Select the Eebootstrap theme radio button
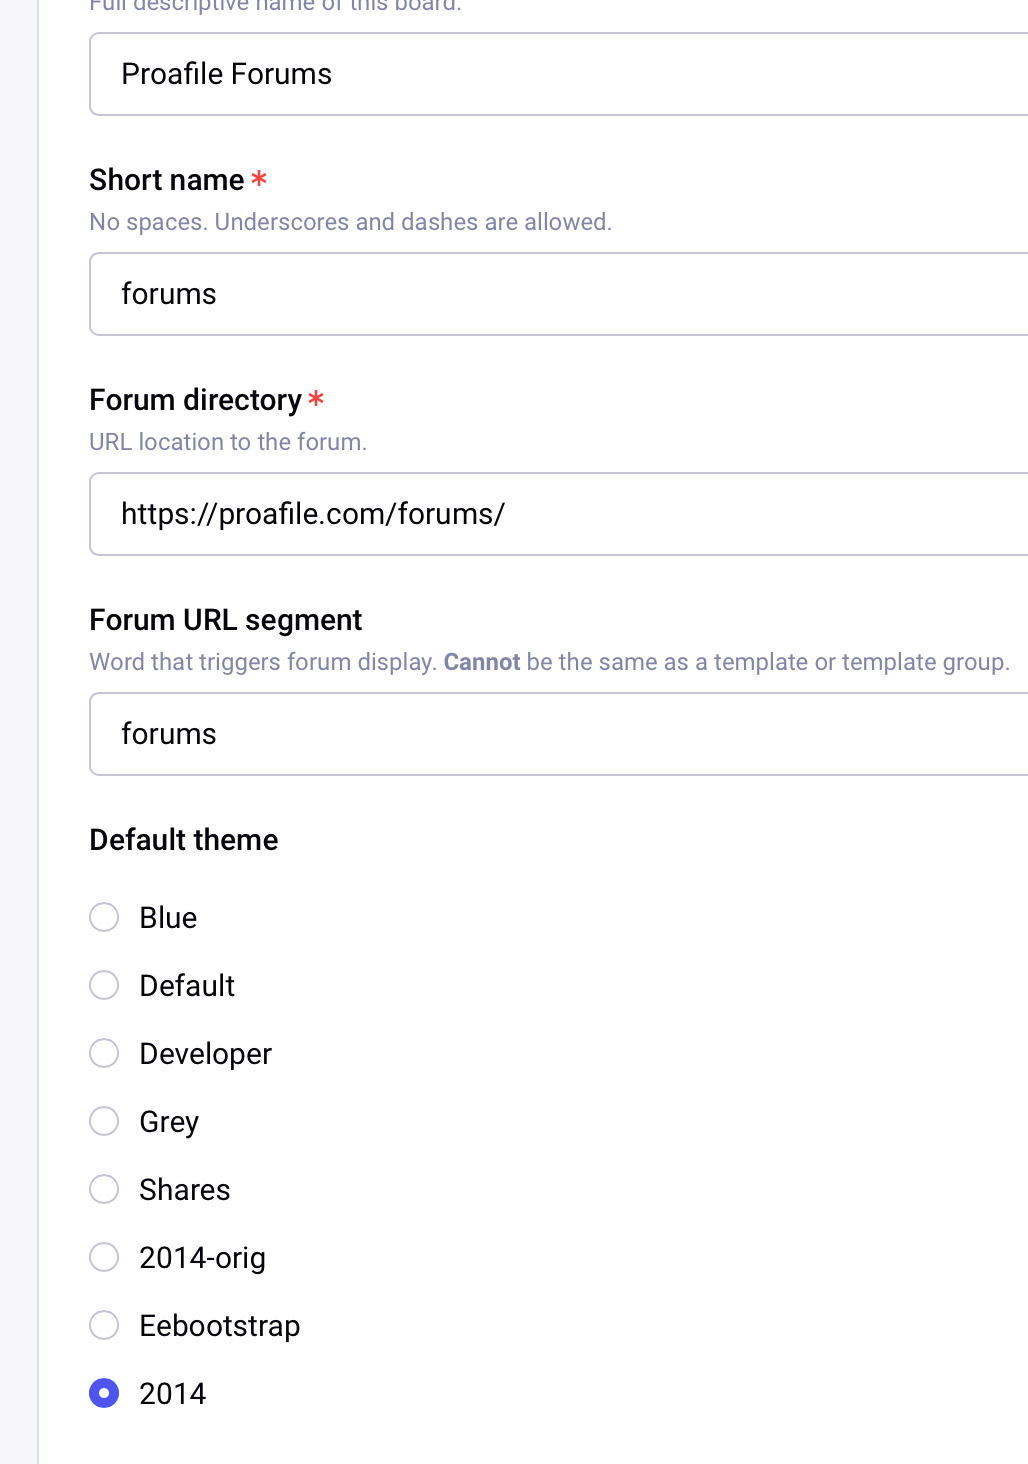The height and width of the screenshot is (1464, 1028). [x=104, y=1325]
